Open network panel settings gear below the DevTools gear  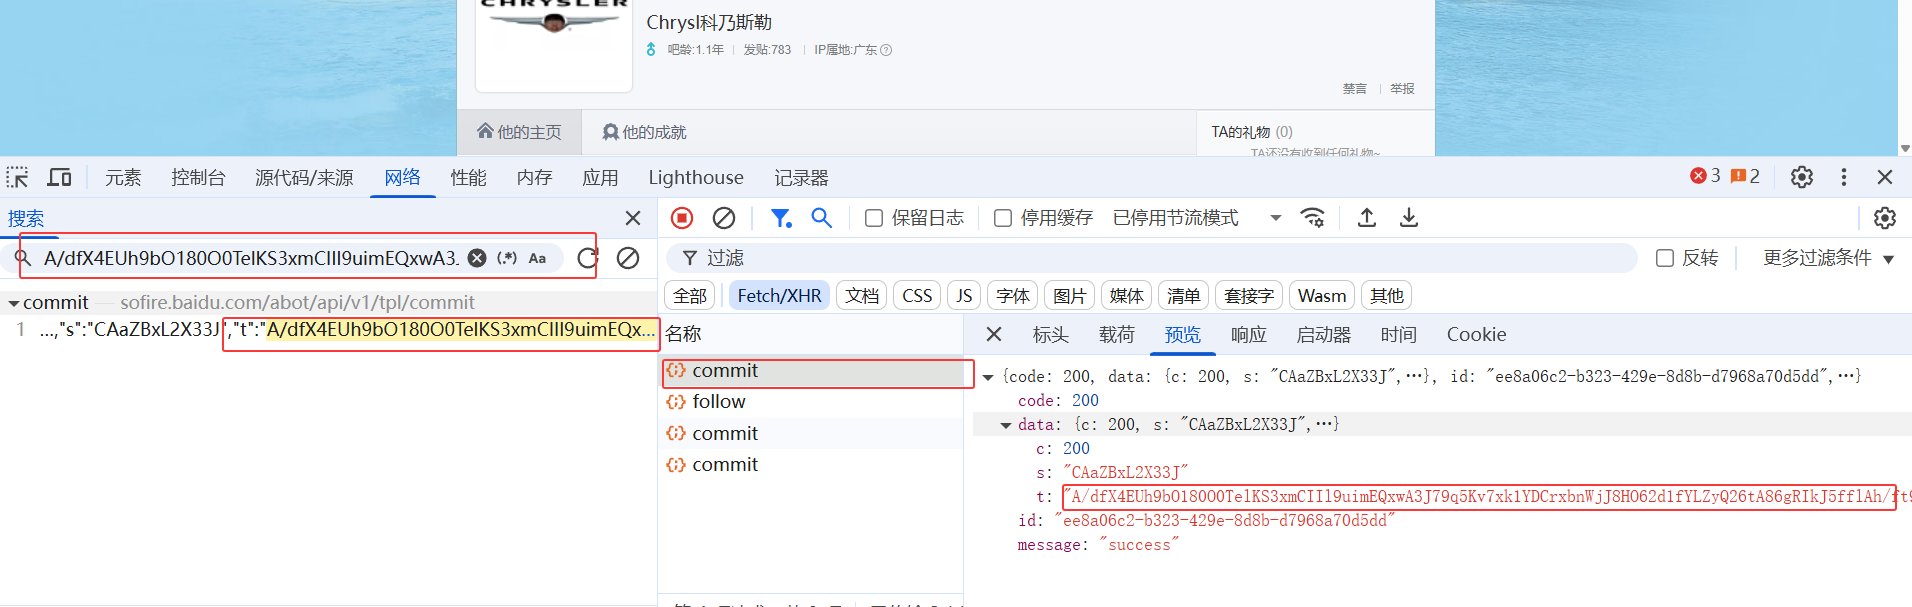[x=1885, y=218]
